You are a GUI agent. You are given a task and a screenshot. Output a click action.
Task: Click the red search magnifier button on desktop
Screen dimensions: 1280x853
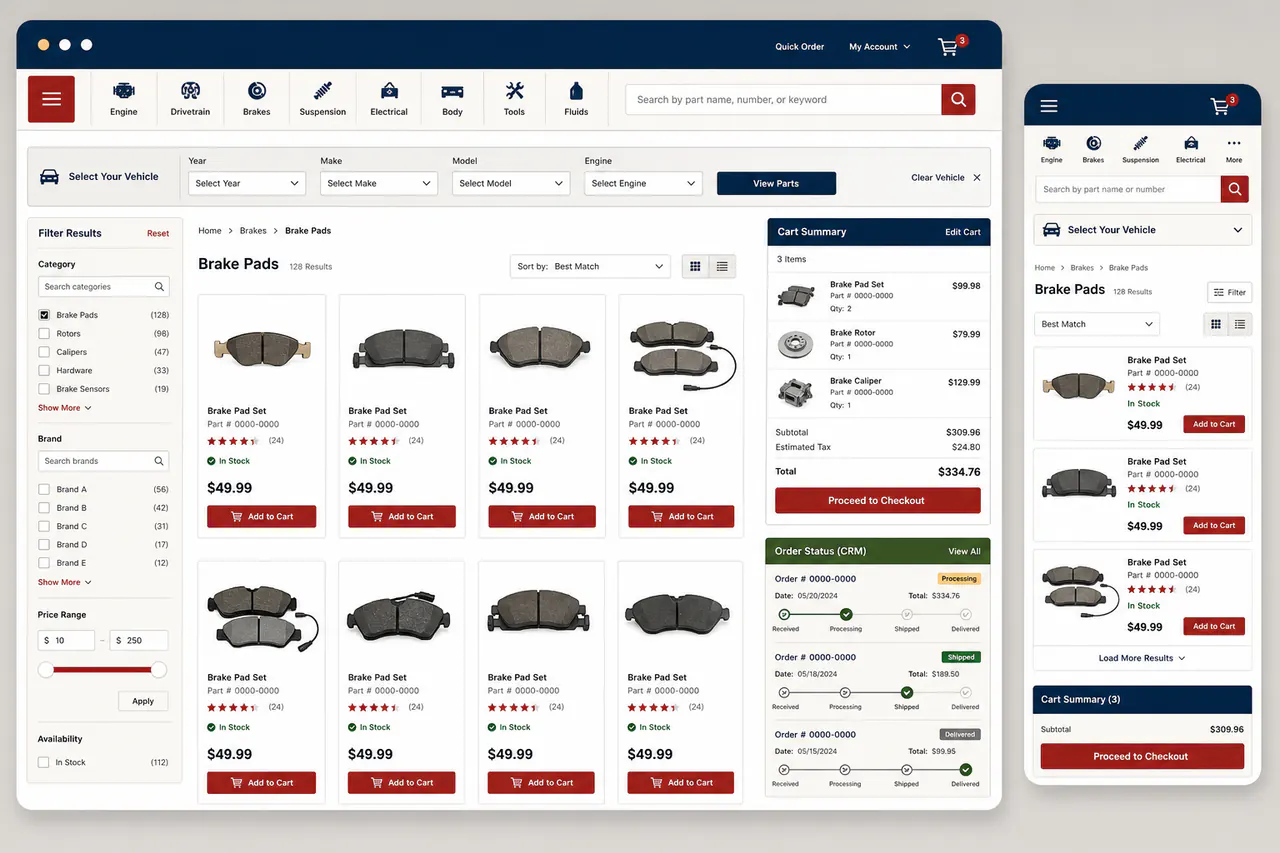[x=958, y=99]
